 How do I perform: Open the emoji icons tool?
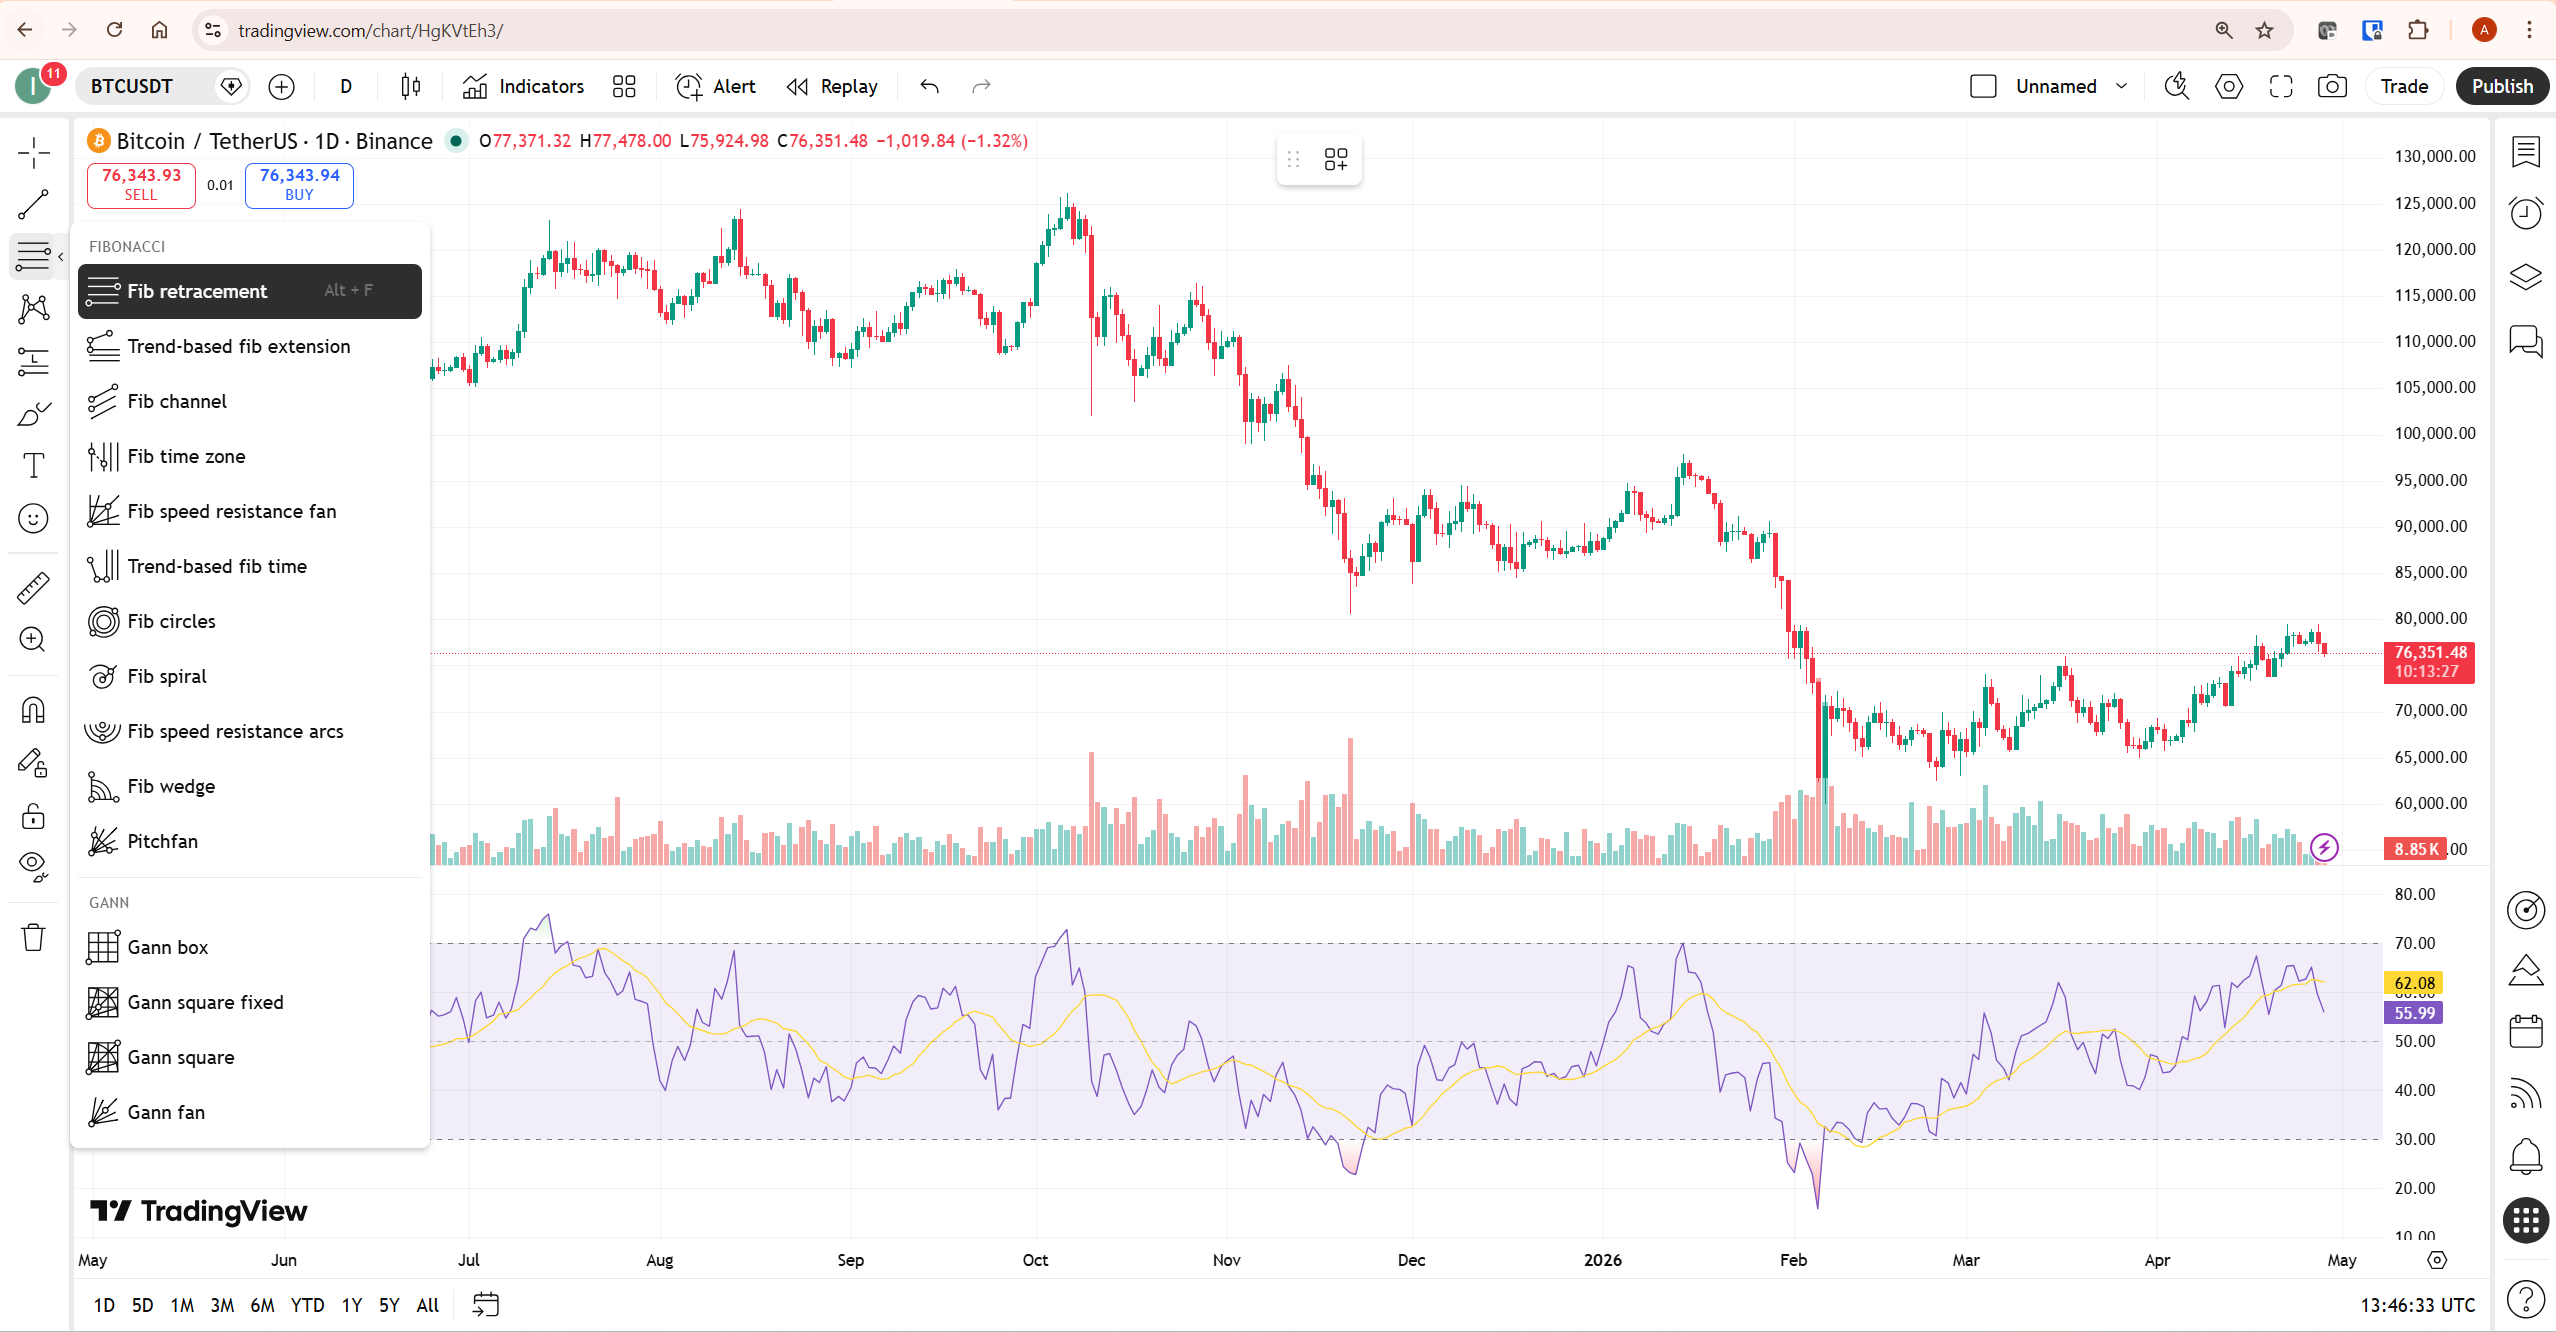coord(33,518)
